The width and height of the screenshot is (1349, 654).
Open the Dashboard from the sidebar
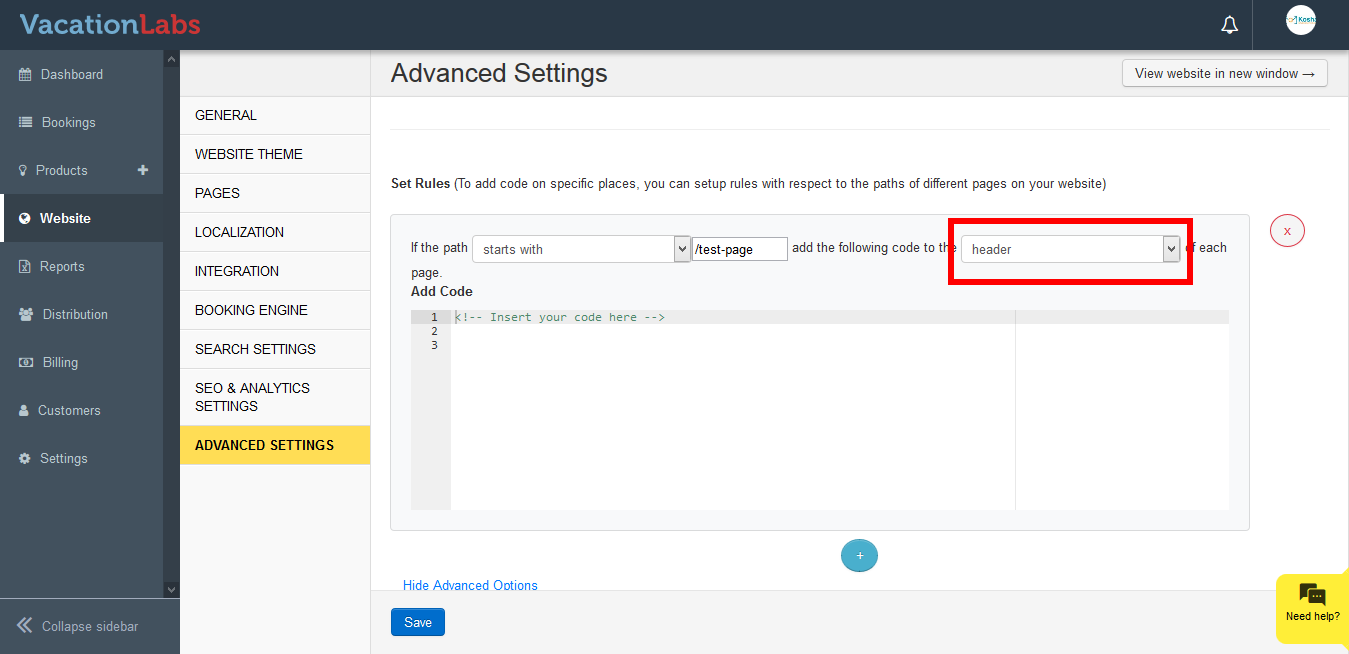point(71,75)
